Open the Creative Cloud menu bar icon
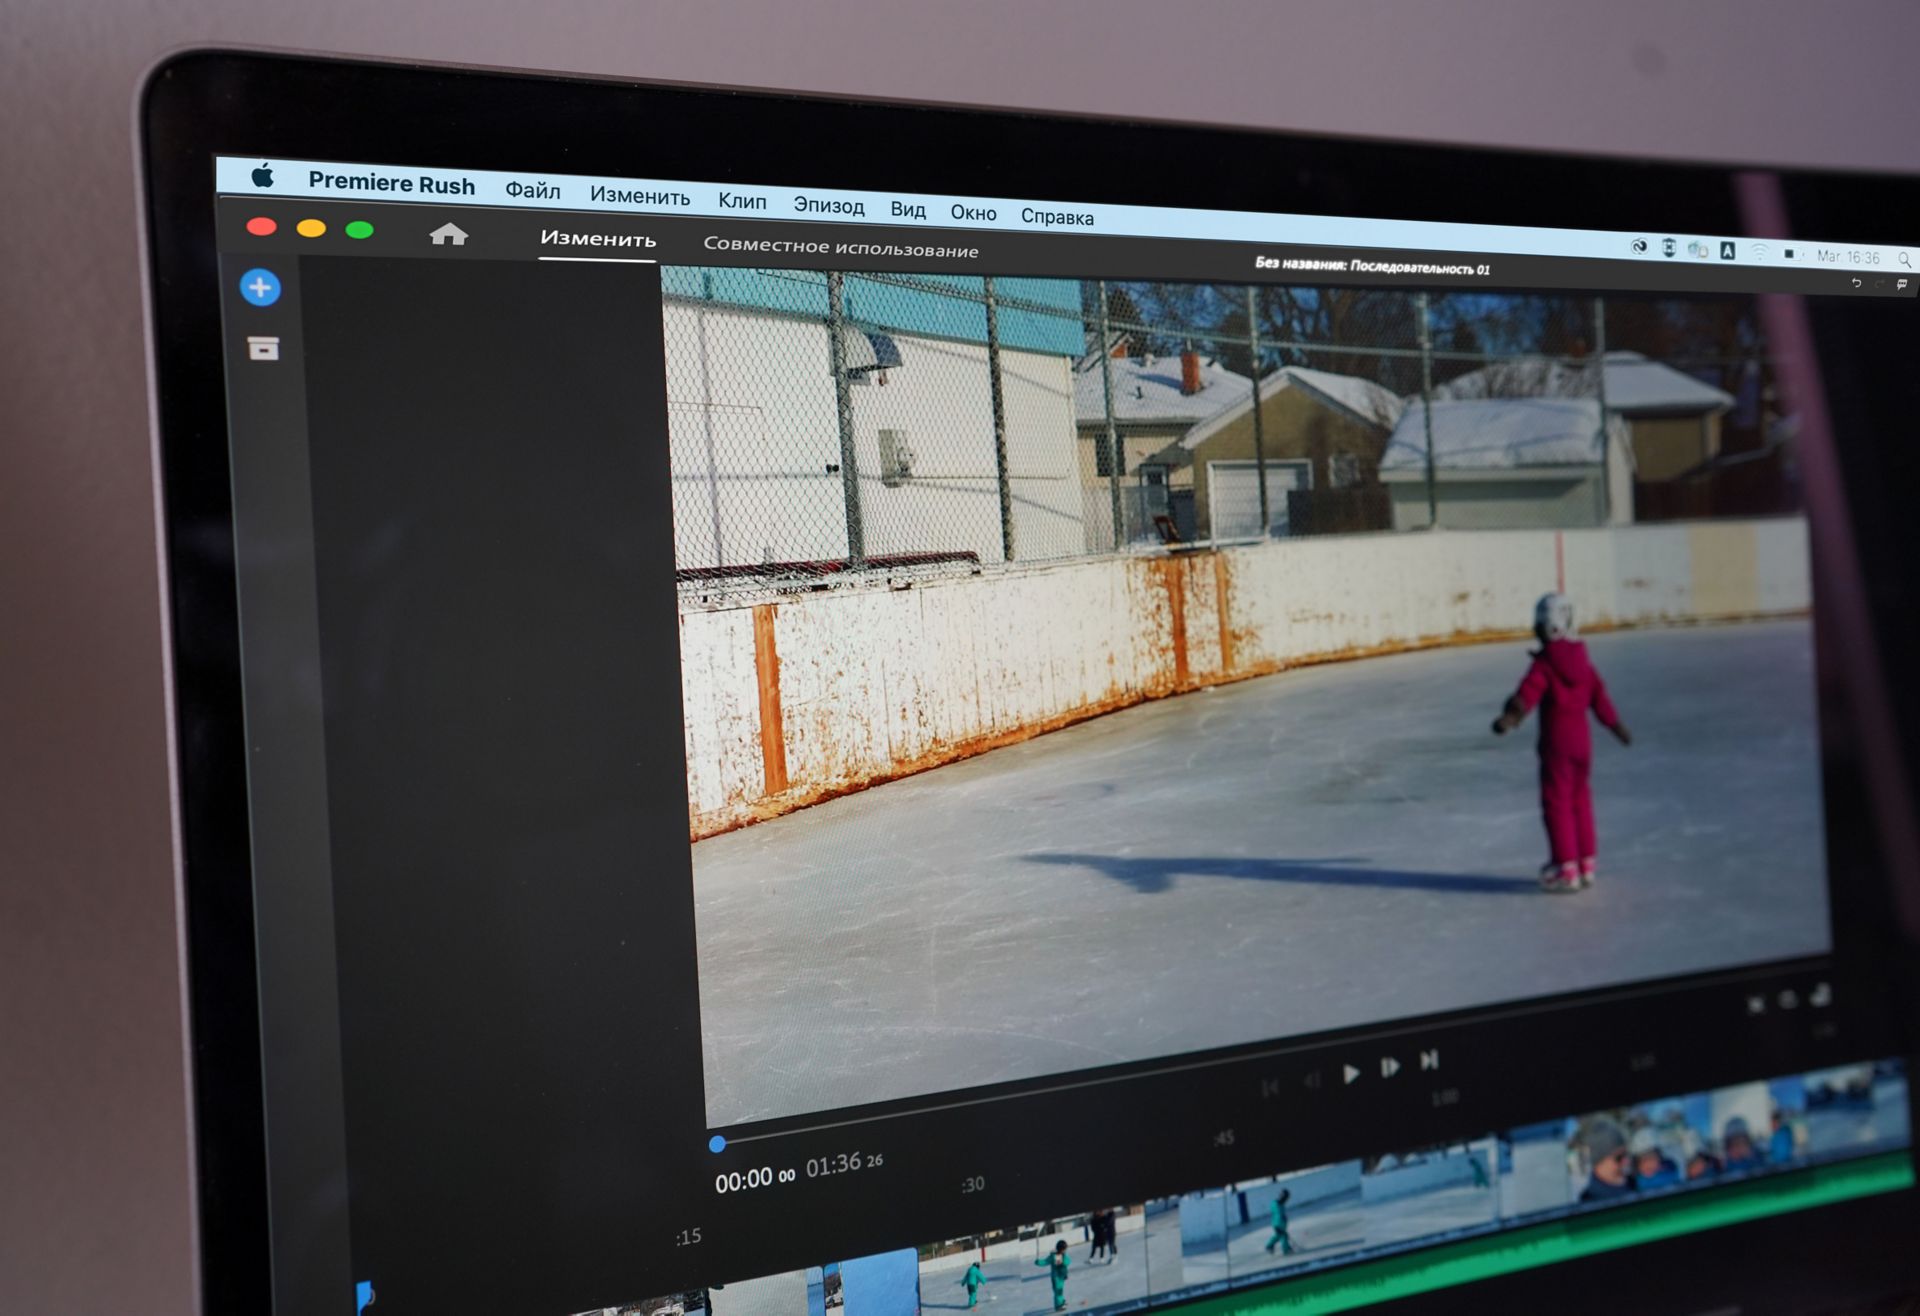This screenshot has height=1316, width=1920. (x=1640, y=247)
